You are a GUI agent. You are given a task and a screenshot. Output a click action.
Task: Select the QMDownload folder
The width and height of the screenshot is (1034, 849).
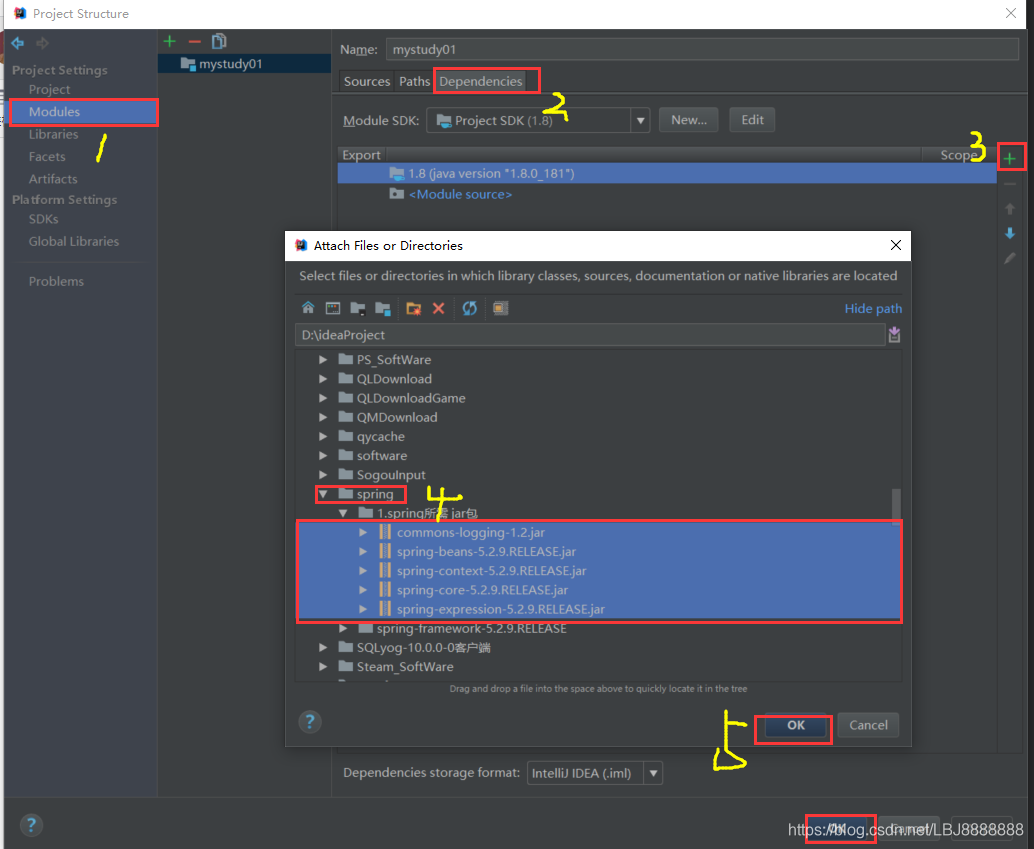pyautogui.click(x=396, y=418)
